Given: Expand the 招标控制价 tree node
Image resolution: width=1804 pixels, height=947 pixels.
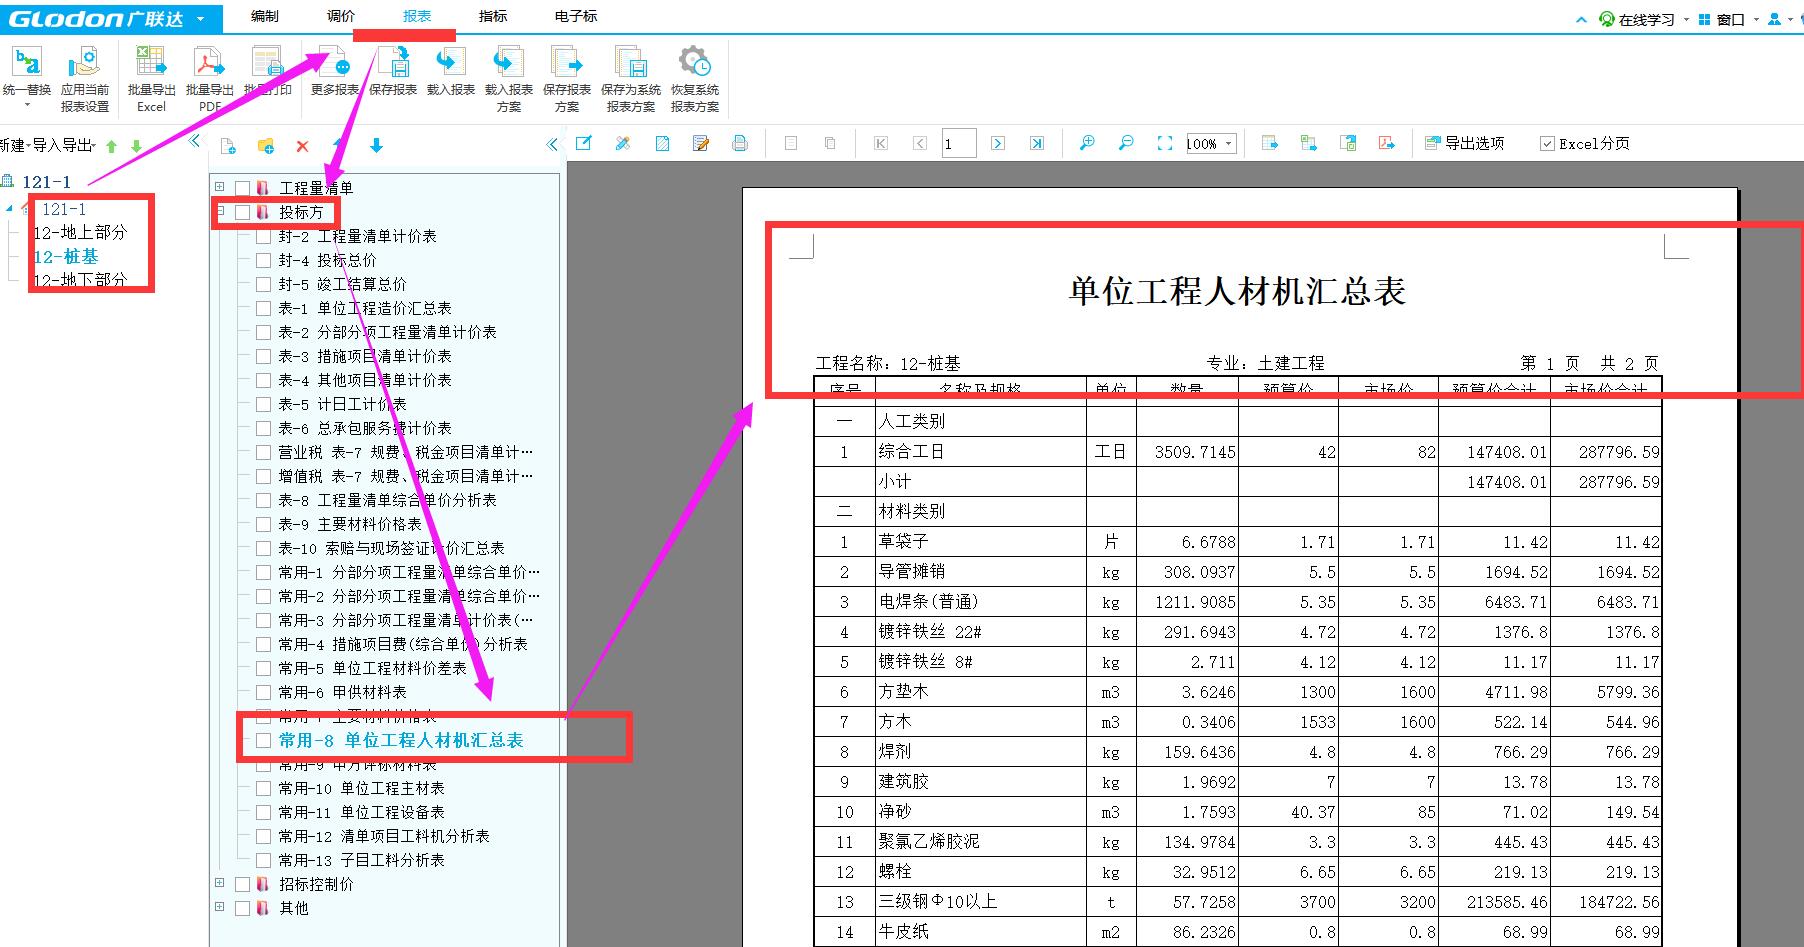Looking at the screenshot, I should [220, 883].
